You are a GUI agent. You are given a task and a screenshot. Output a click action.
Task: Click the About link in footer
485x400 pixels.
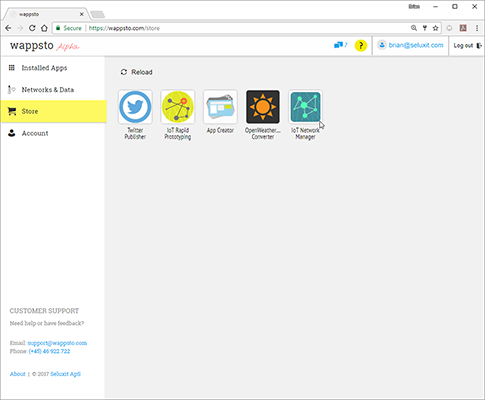pyautogui.click(x=18, y=374)
